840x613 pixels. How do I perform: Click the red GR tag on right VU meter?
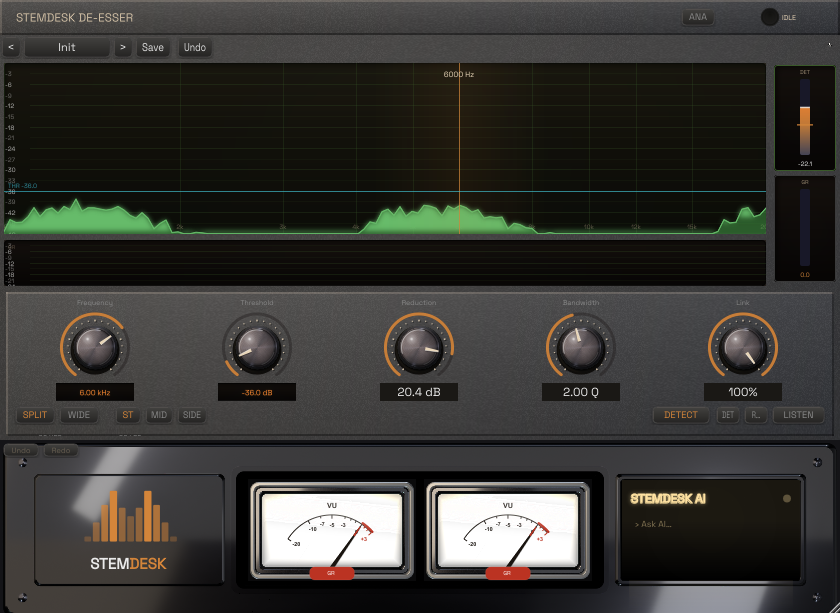pos(507,573)
